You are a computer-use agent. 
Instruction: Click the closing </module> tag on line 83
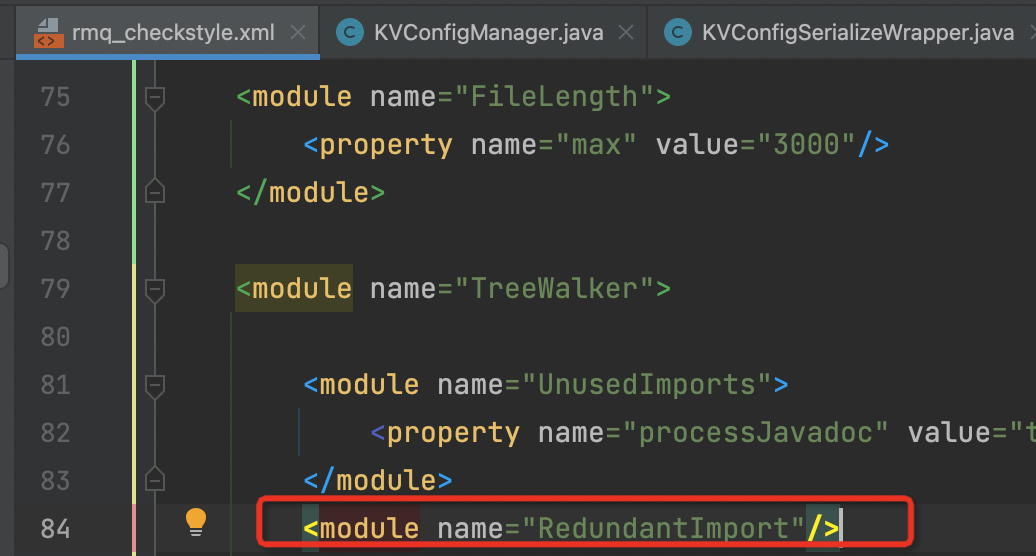378,481
